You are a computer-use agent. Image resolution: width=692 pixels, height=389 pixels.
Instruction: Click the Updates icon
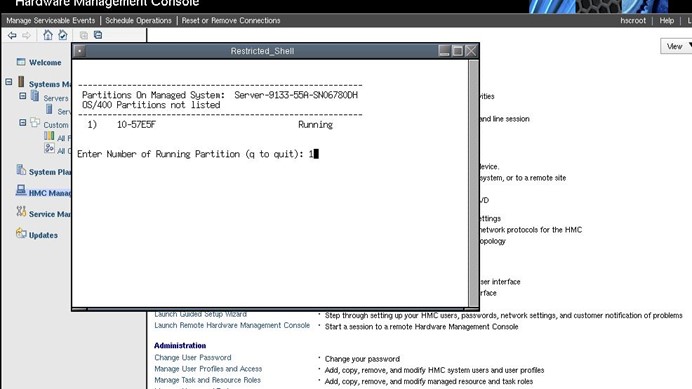click(21, 233)
